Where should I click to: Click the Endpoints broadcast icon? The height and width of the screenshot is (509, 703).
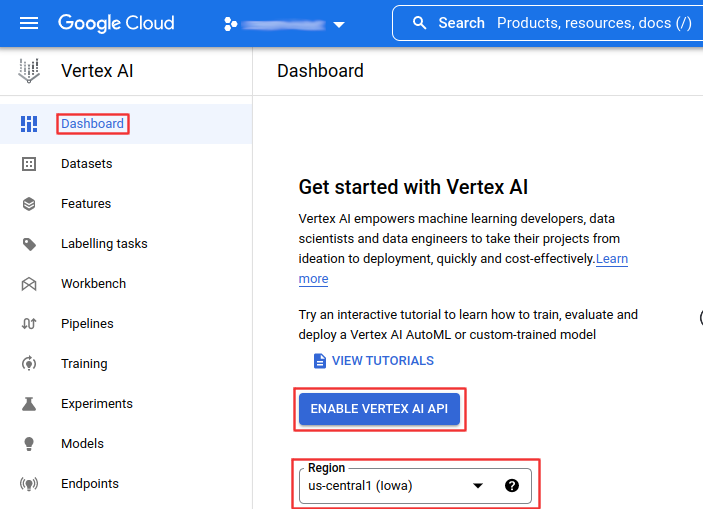(29, 484)
